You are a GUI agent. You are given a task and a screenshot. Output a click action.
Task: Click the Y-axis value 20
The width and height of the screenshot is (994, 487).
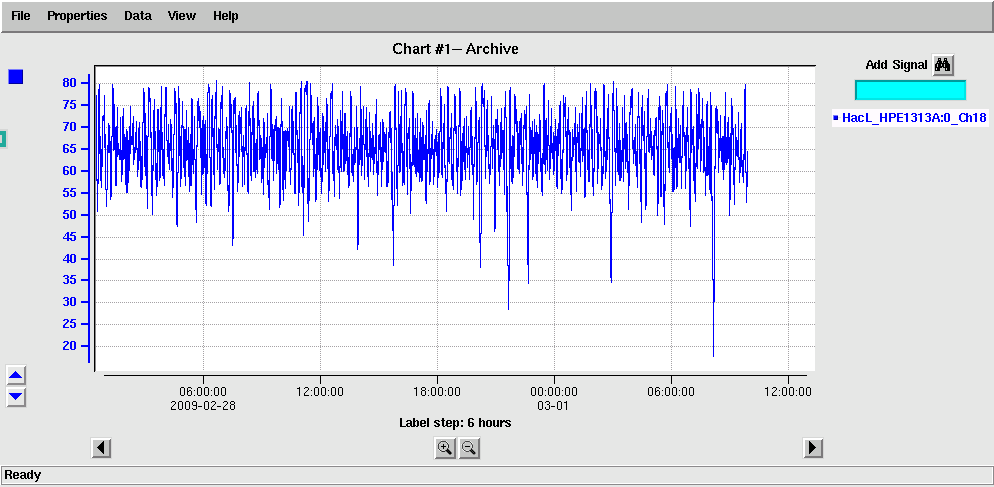coord(69,346)
